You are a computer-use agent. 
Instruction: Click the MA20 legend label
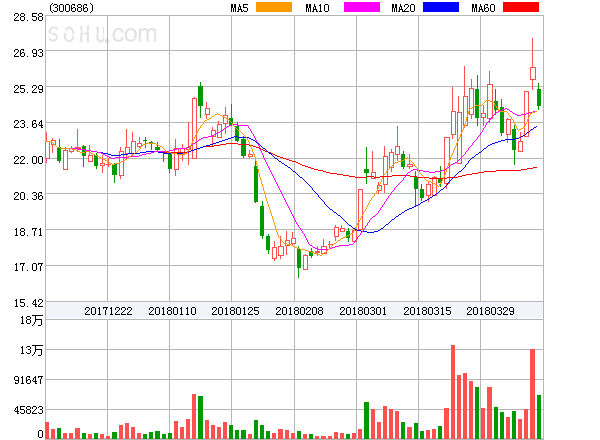[x=403, y=8]
